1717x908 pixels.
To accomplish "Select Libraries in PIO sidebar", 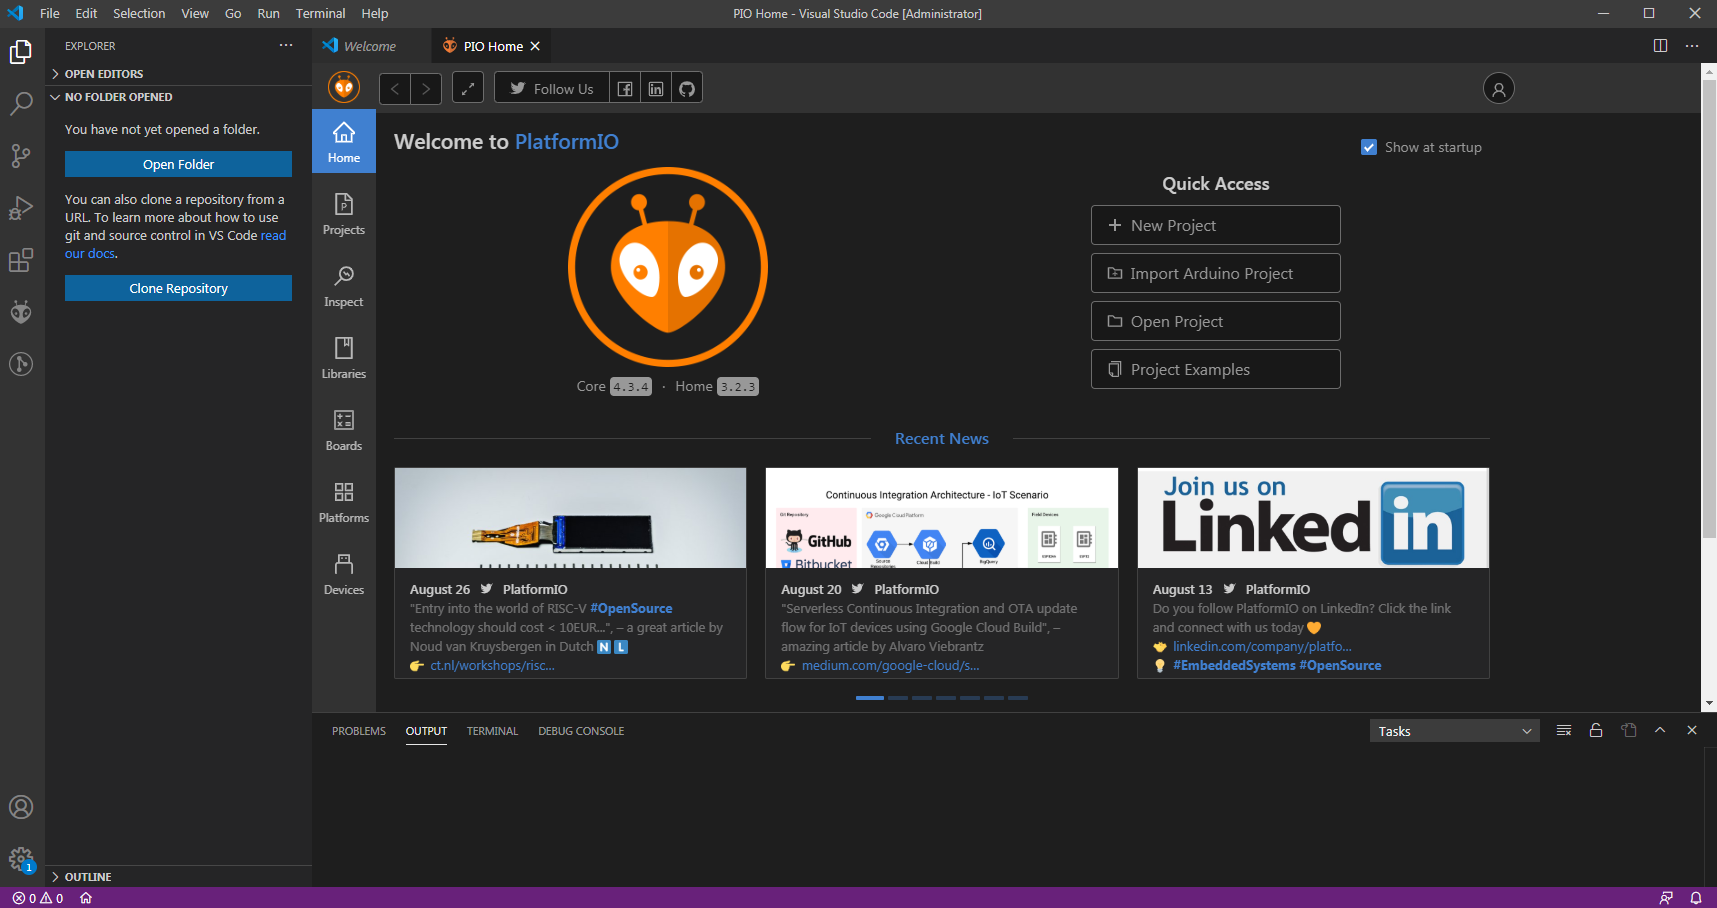I will pos(344,357).
